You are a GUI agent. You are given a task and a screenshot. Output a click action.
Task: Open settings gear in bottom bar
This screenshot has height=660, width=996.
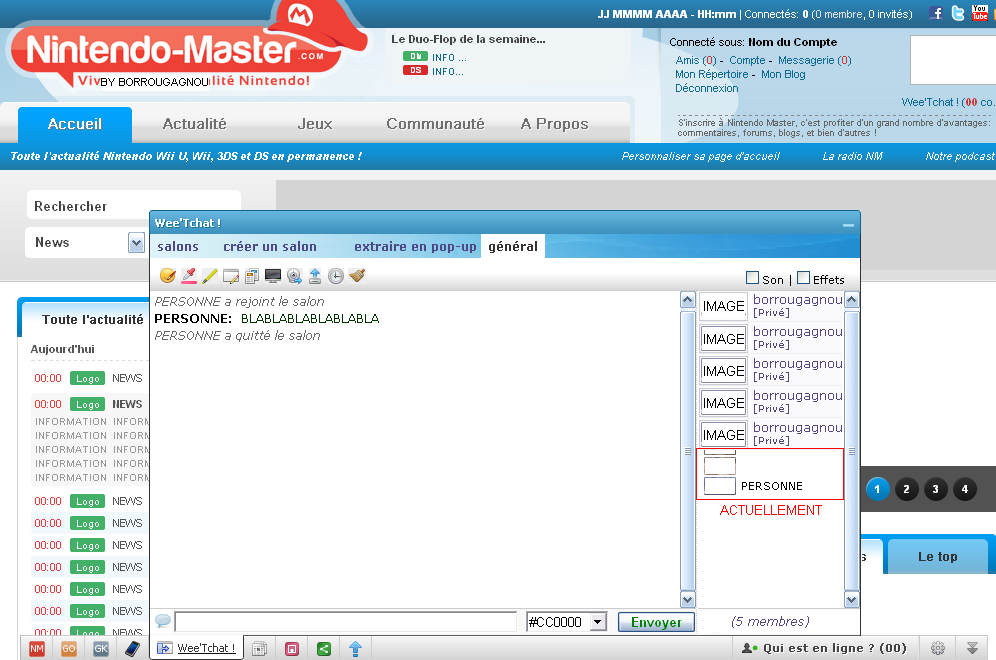point(938,648)
